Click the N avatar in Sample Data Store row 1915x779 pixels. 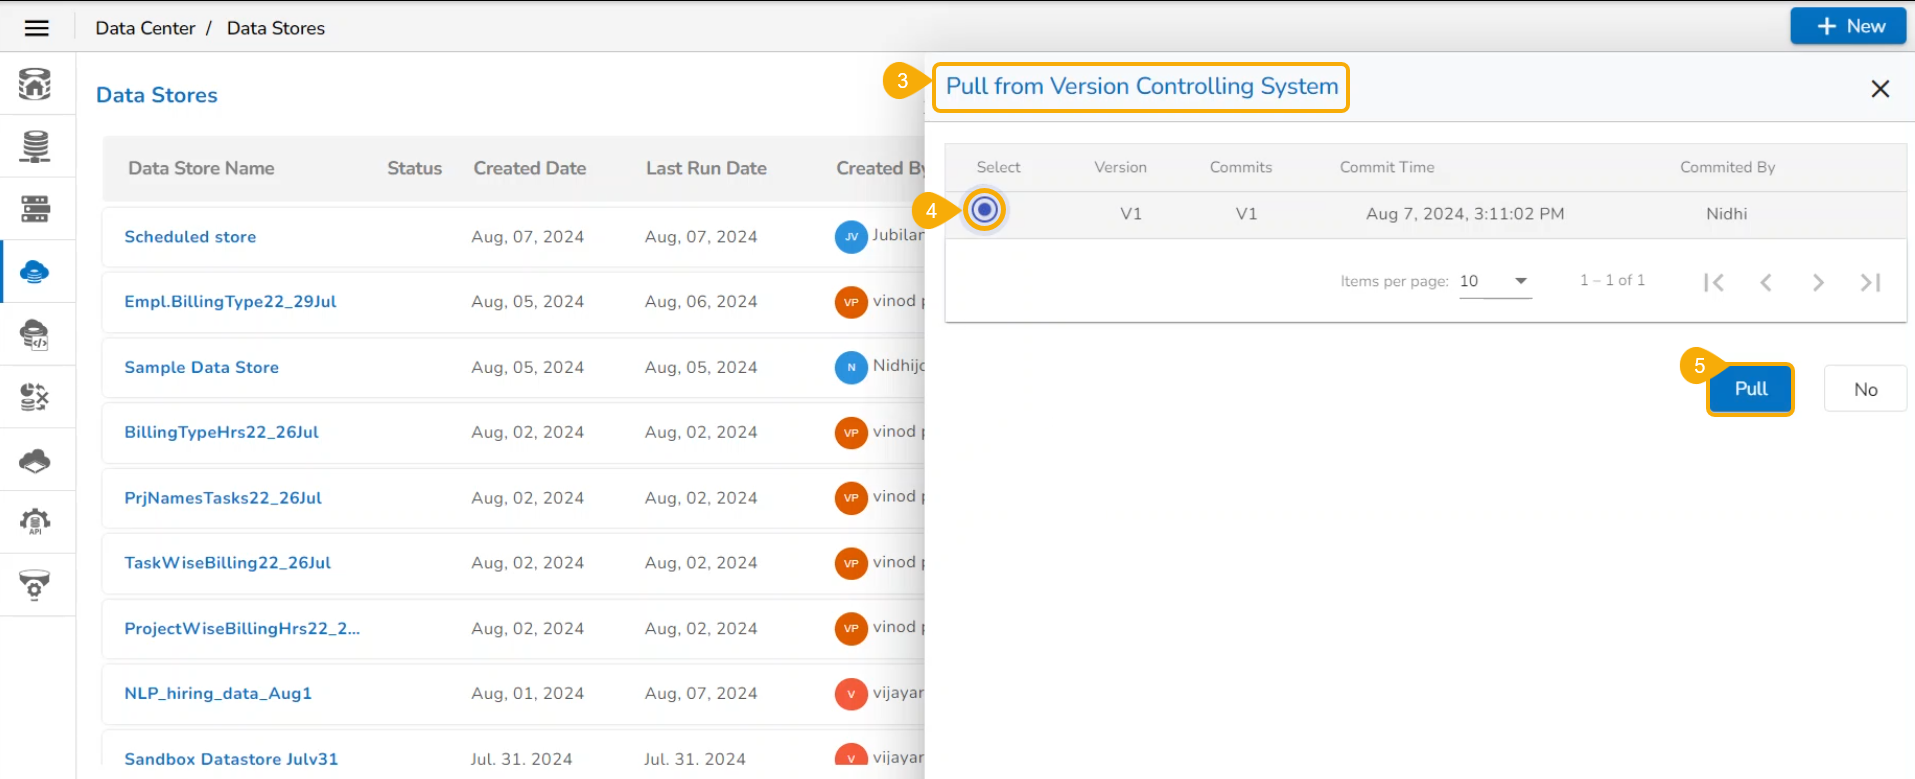(x=851, y=367)
